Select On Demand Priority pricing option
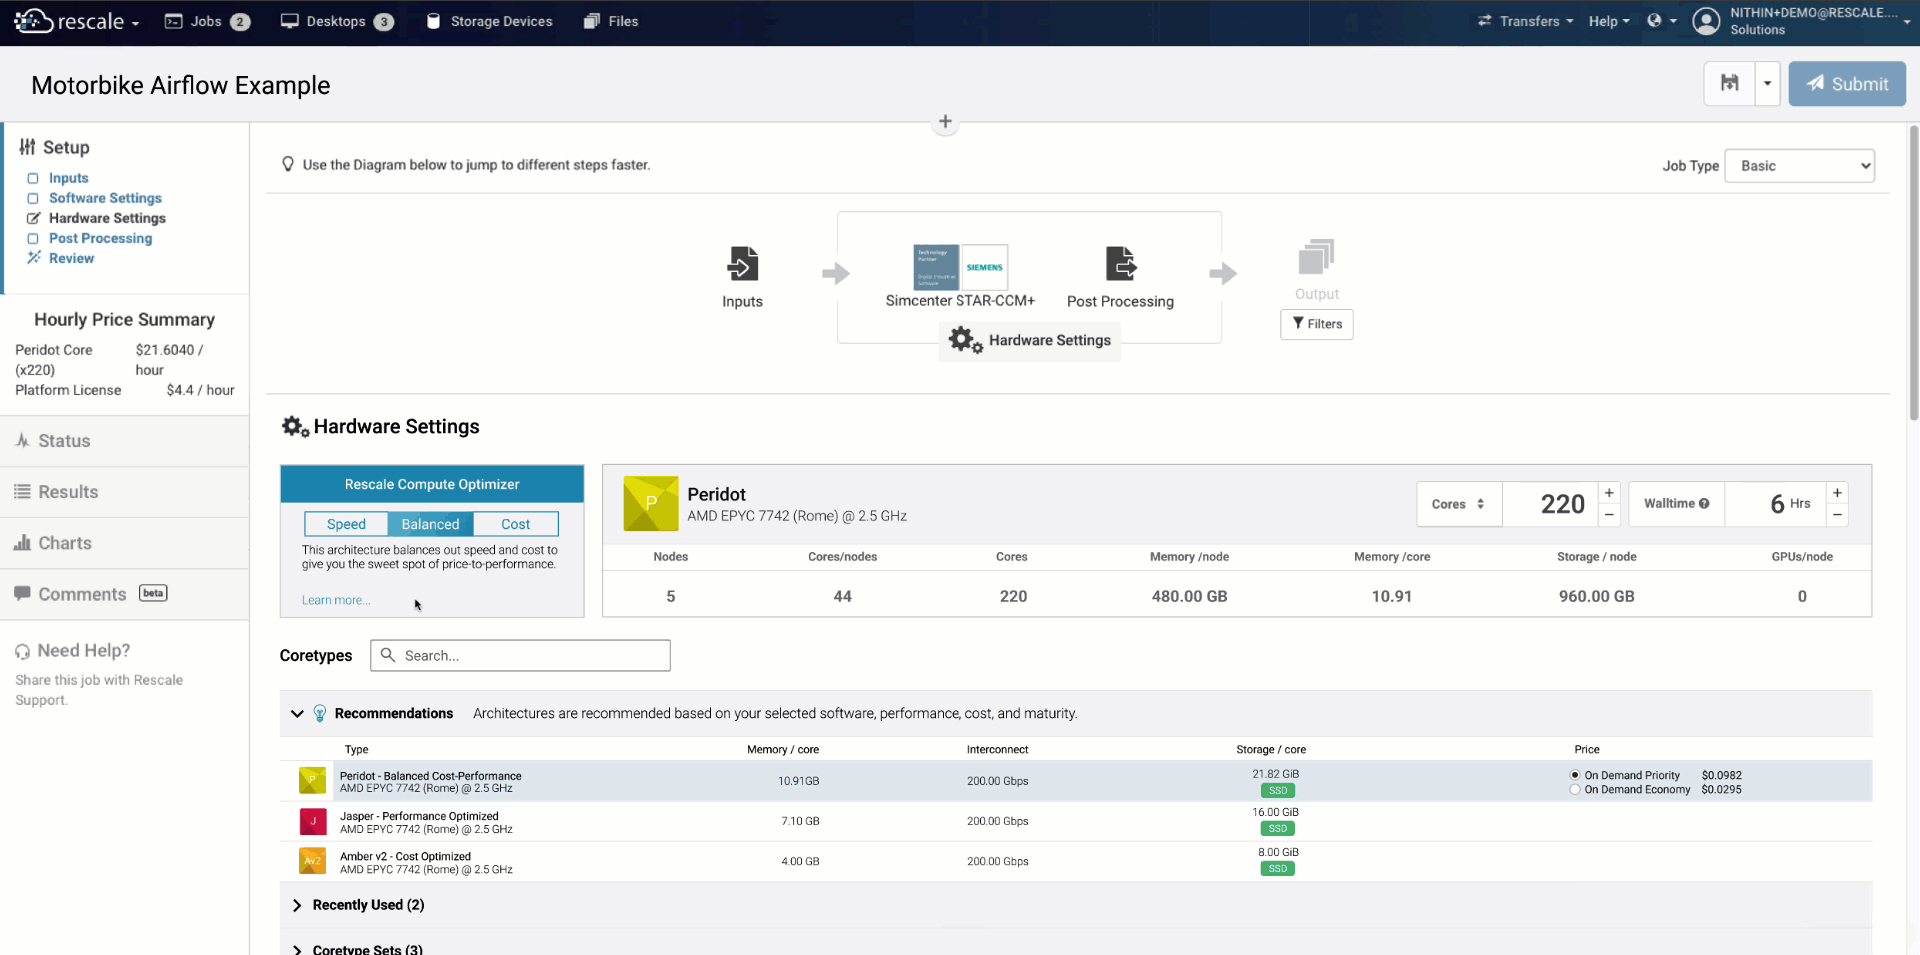The height and width of the screenshot is (955, 1920). 1575,775
